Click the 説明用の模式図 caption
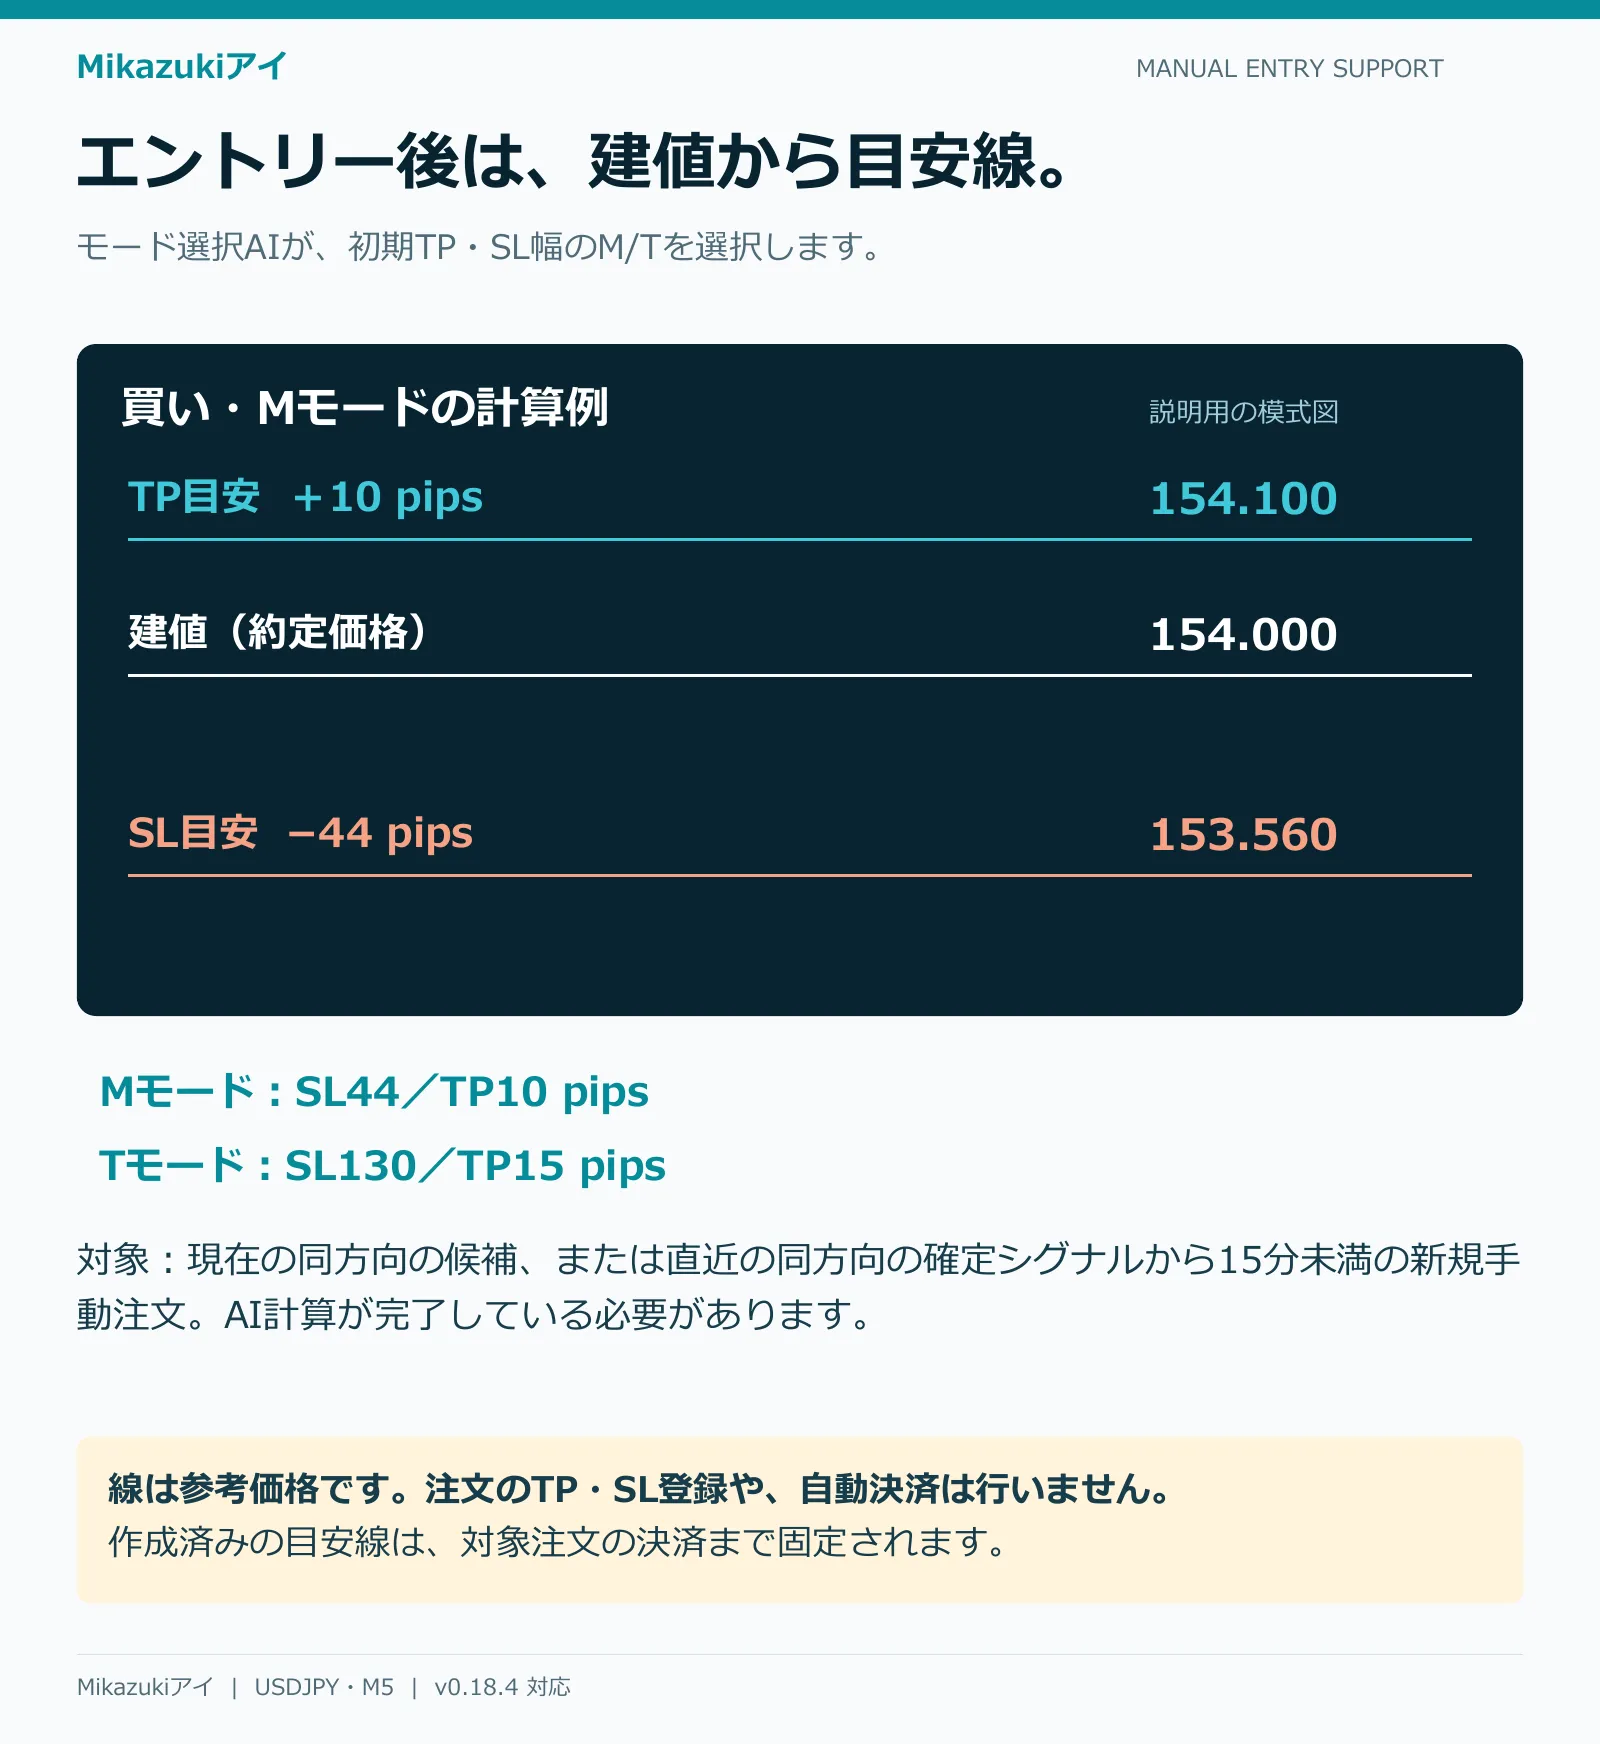The height and width of the screenshot is (1744, 1600). point(1244,412)
